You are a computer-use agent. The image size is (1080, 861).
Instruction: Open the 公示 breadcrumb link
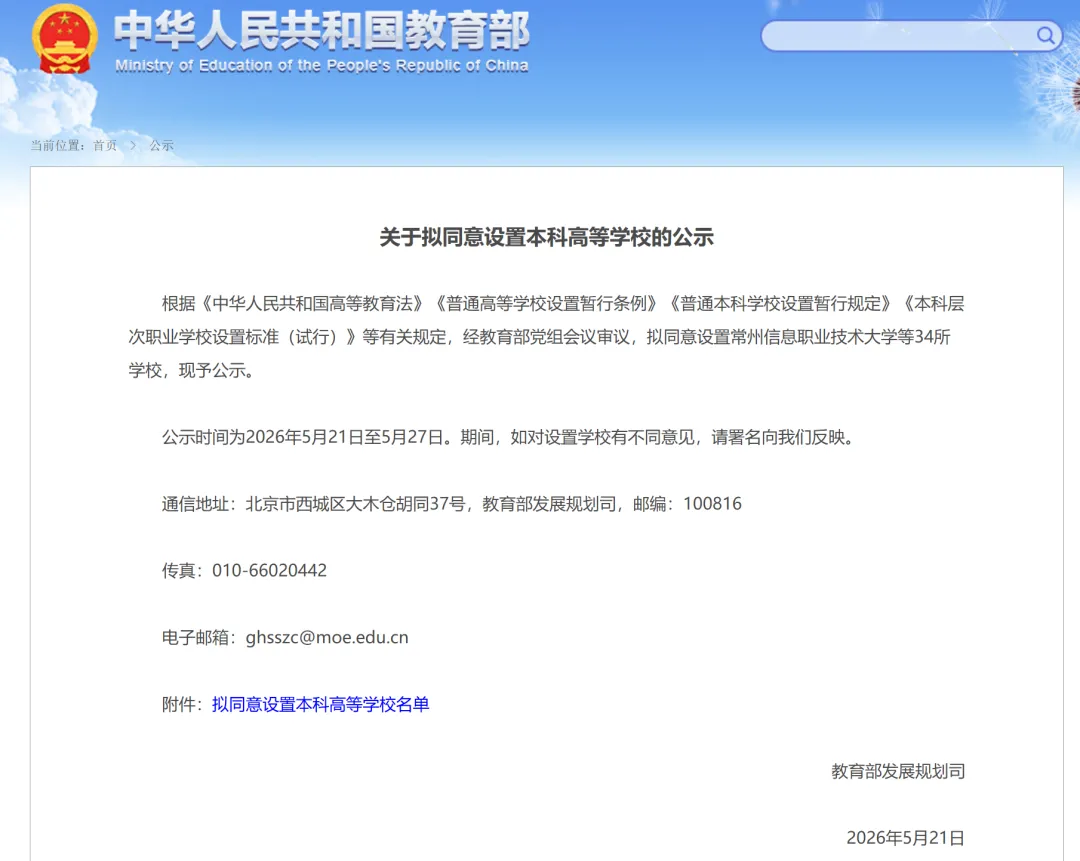click(161, 145)
